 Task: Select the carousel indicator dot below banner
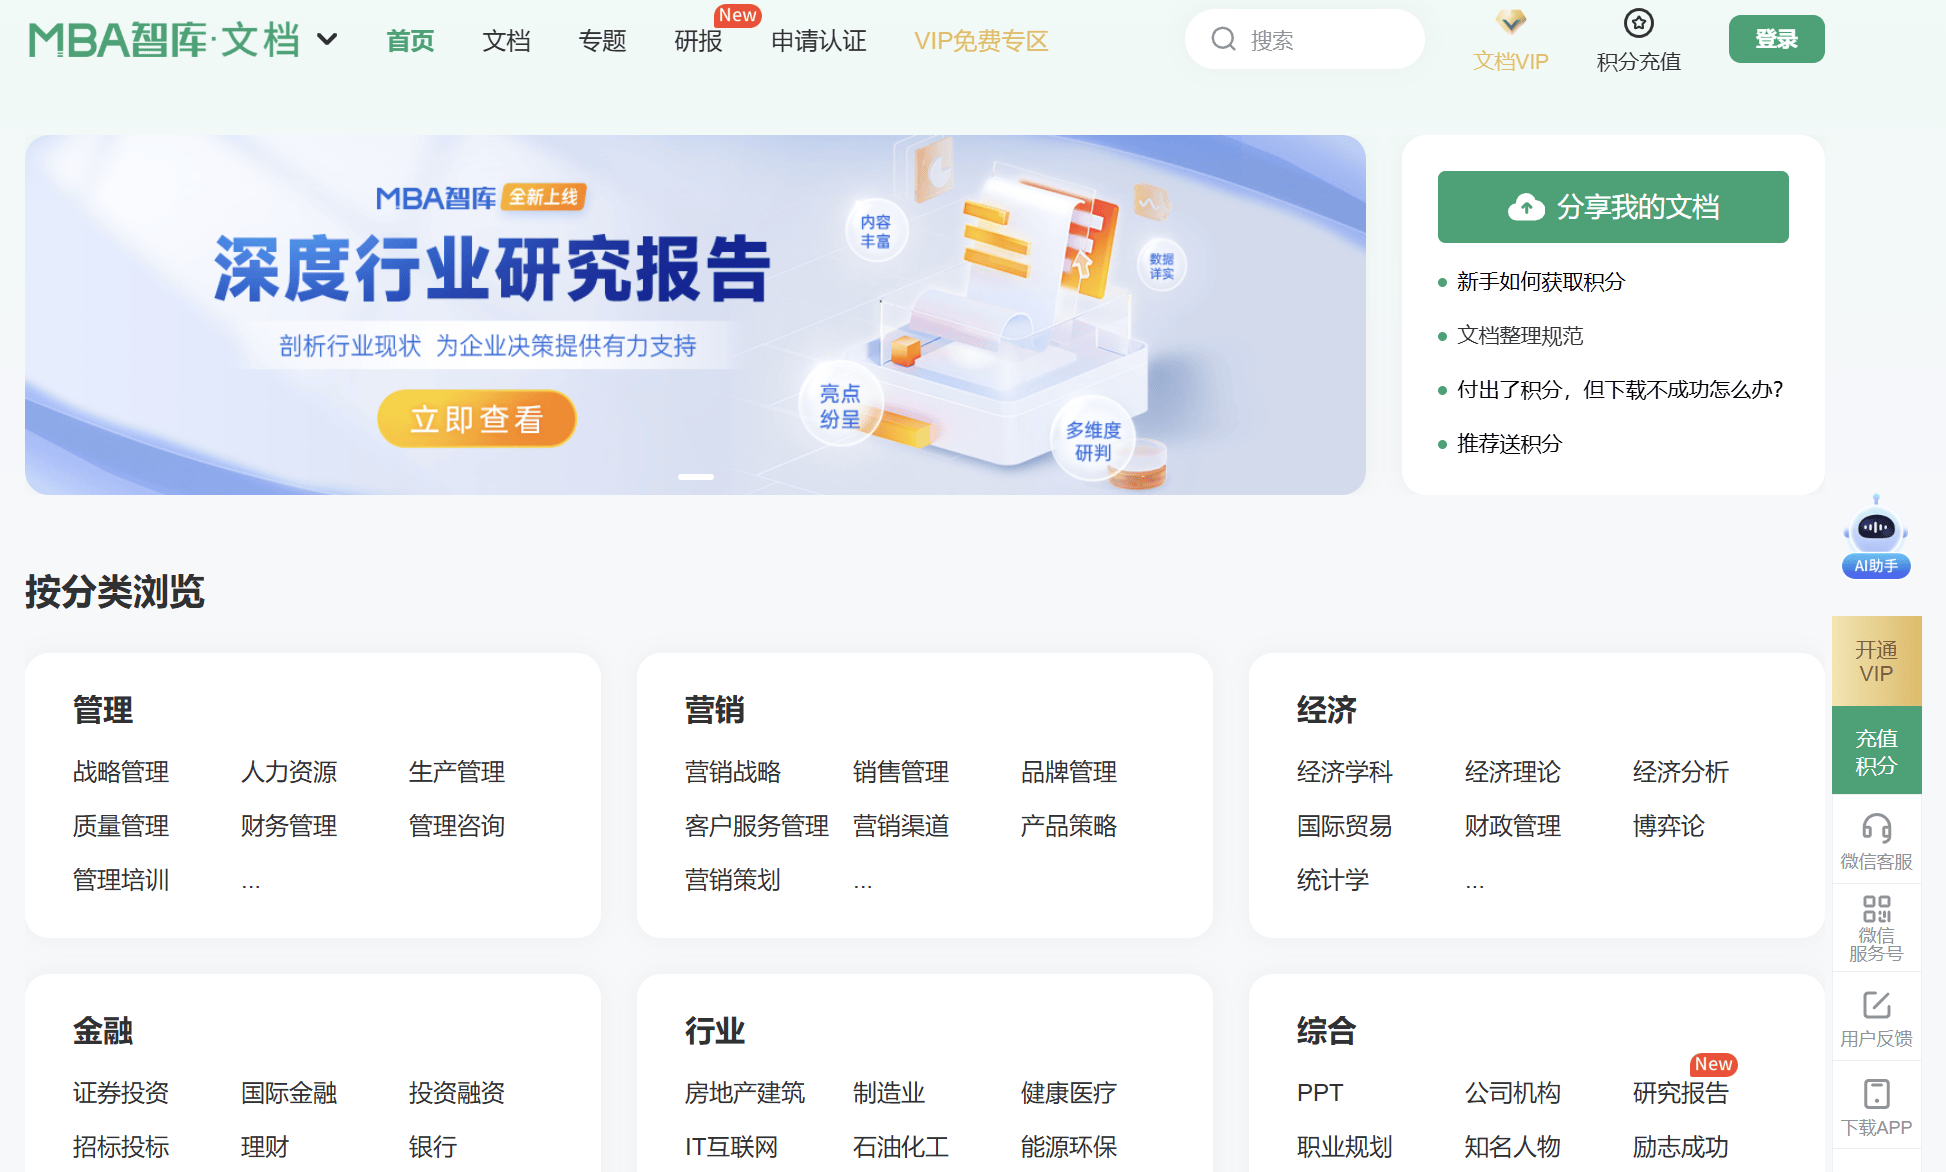point(695,477)
